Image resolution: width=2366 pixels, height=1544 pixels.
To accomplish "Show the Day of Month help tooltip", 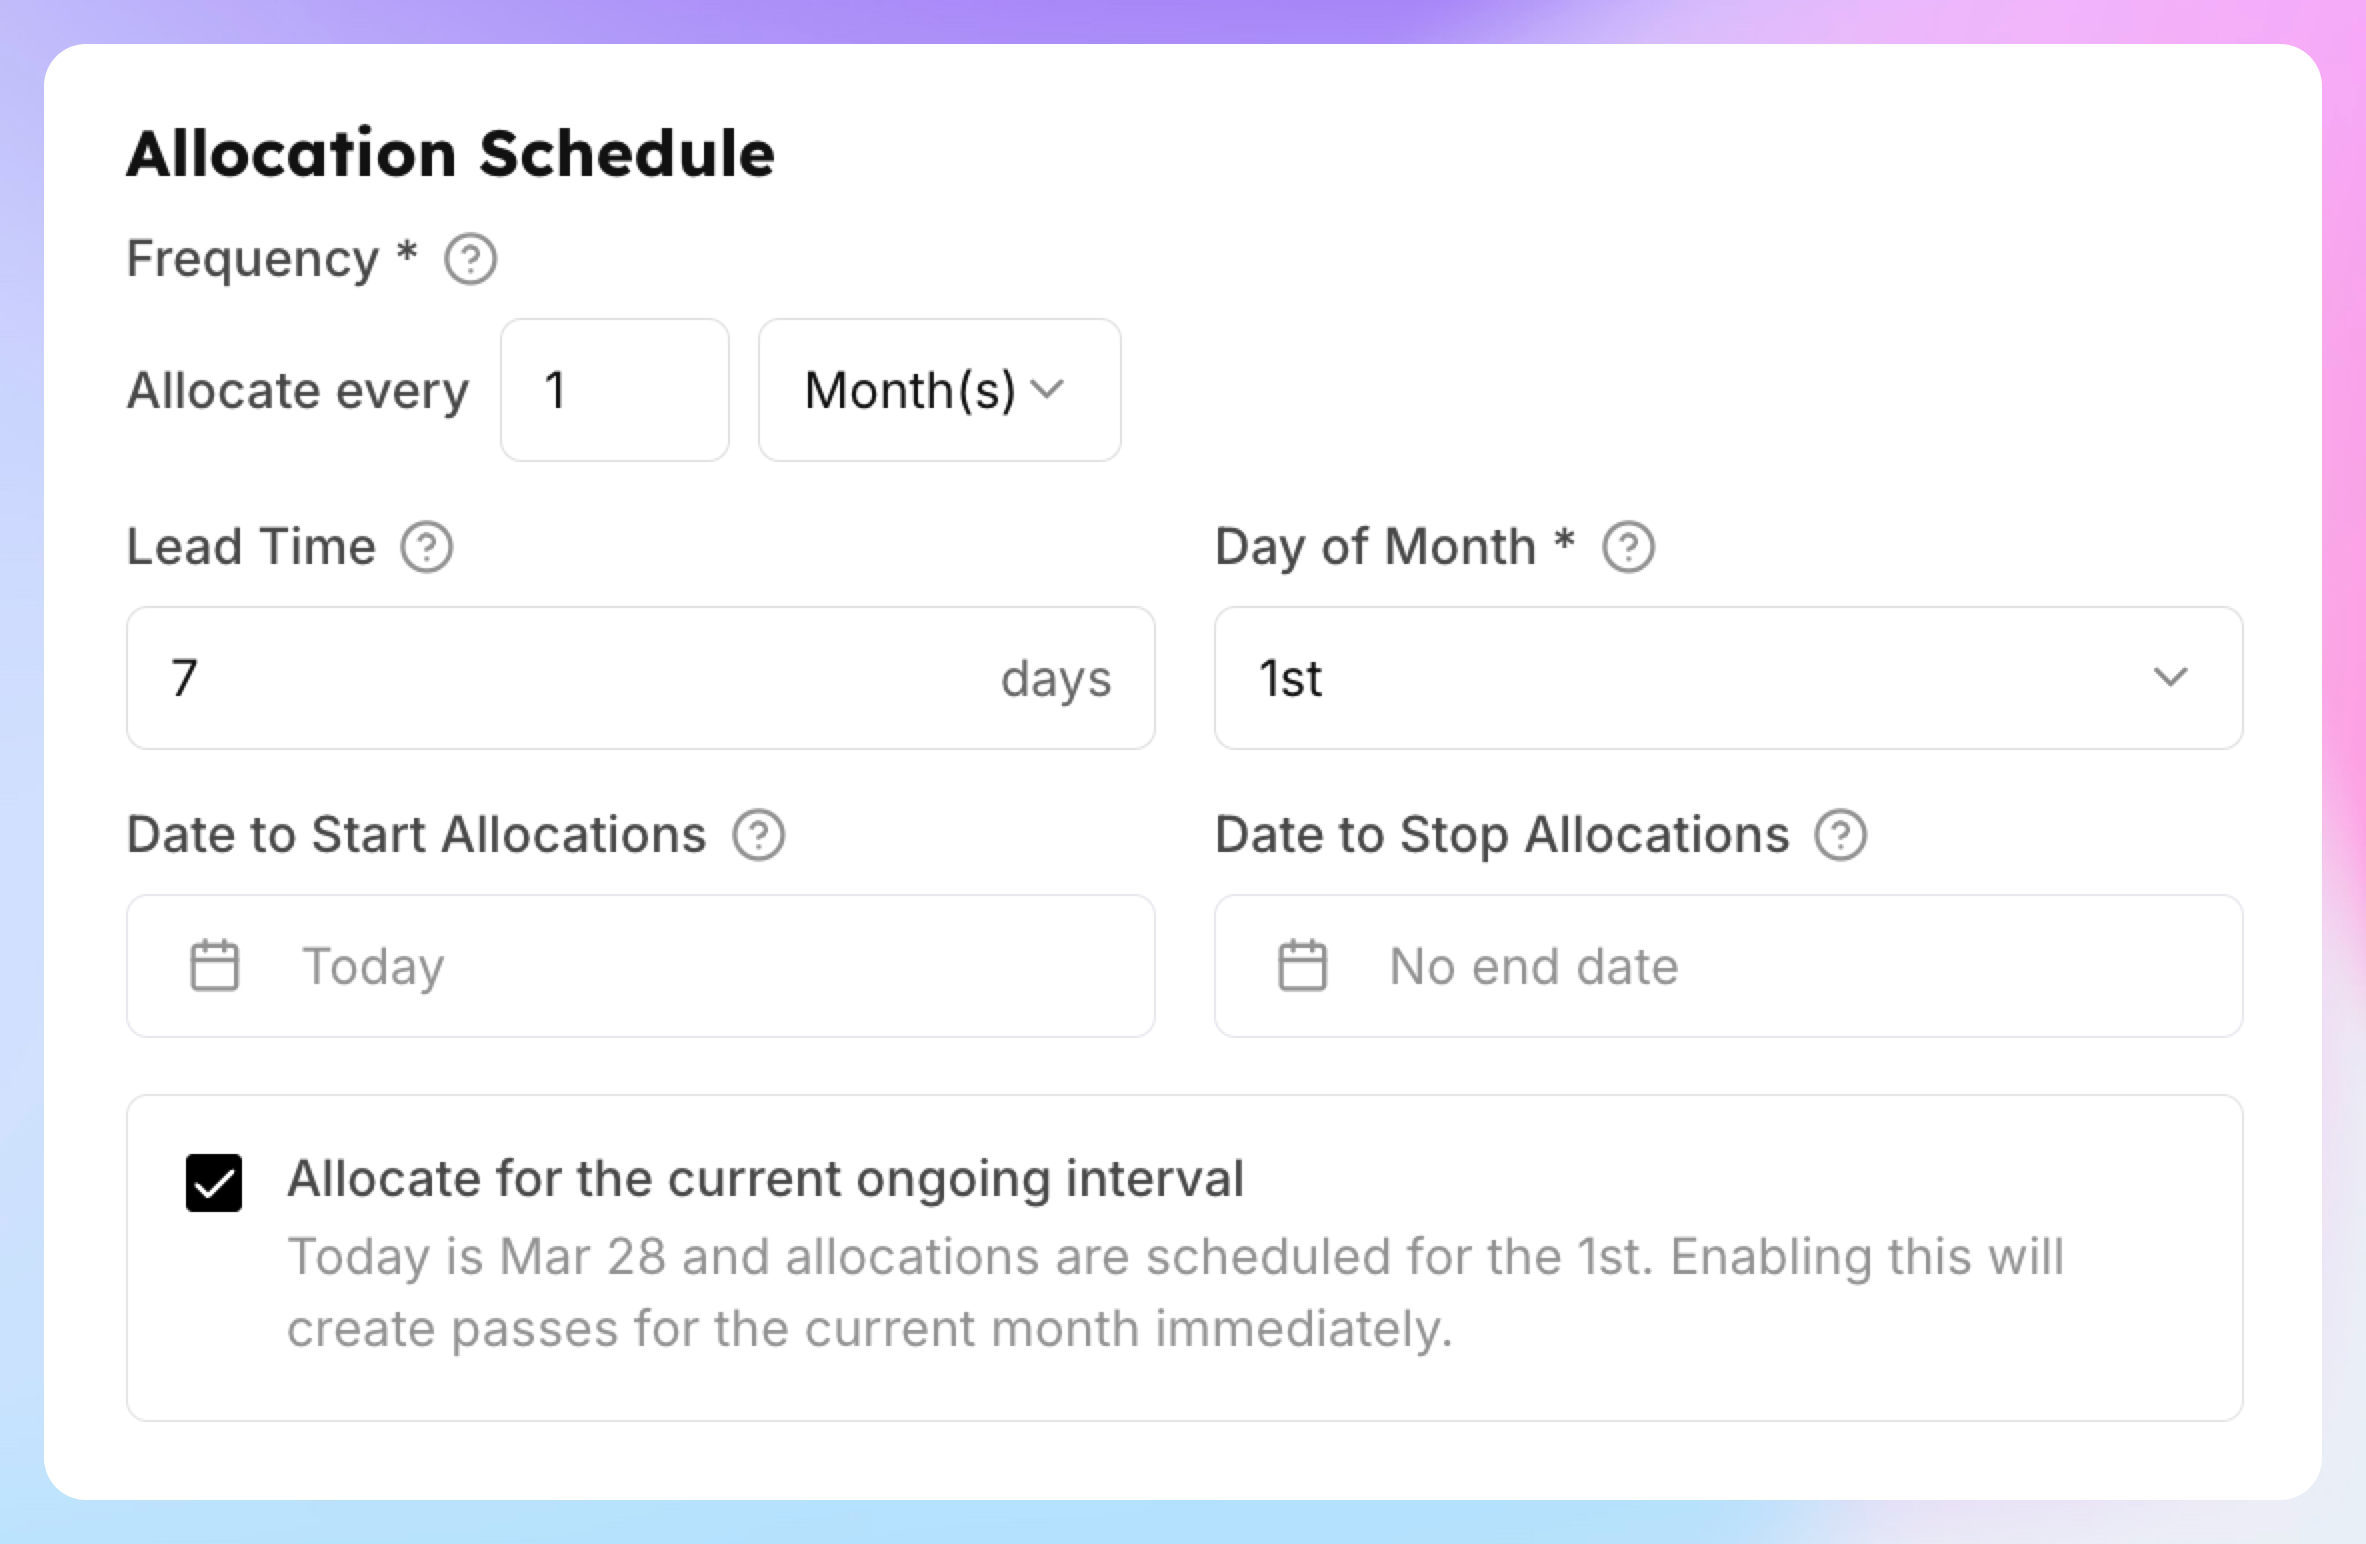I will pos(1628,548).
